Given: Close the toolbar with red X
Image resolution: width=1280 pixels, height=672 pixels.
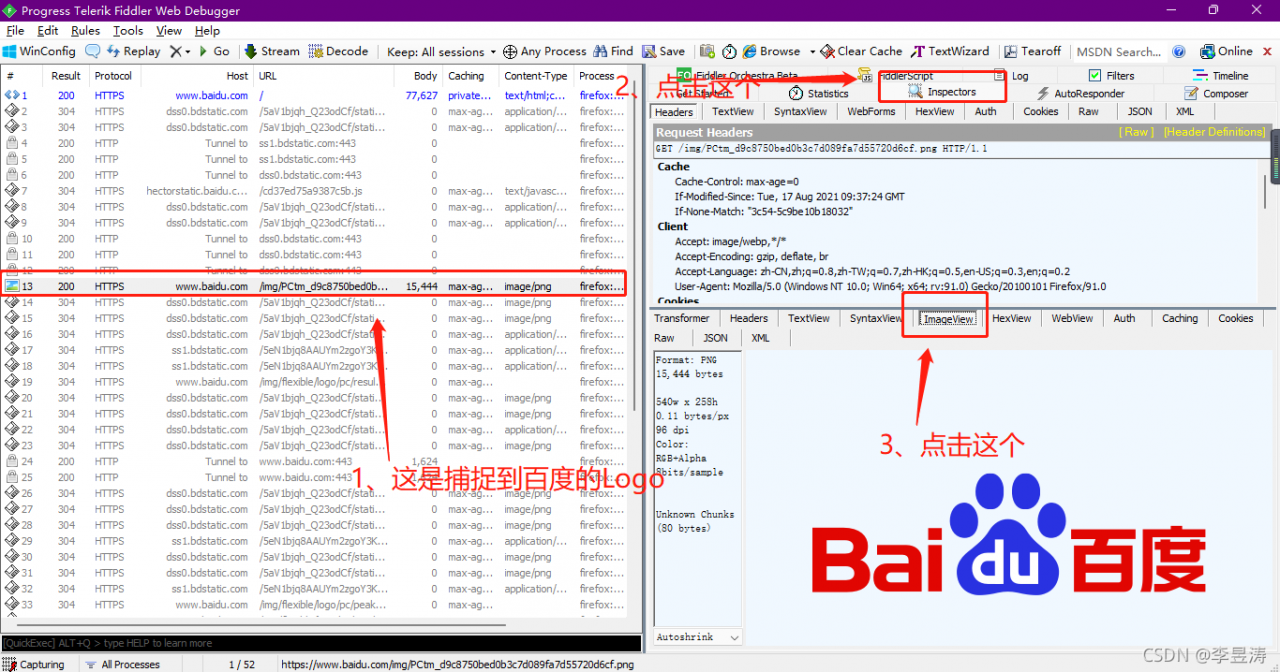Looking at the screenshot, I should tap(1267, 52).
